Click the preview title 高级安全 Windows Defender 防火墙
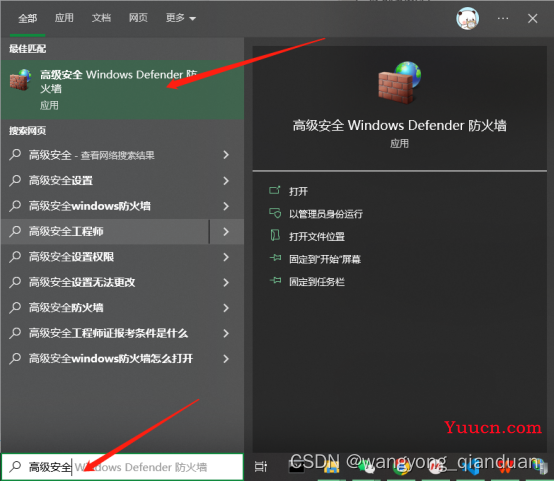This screenshot has height=482, width=554. coord(400,125)
